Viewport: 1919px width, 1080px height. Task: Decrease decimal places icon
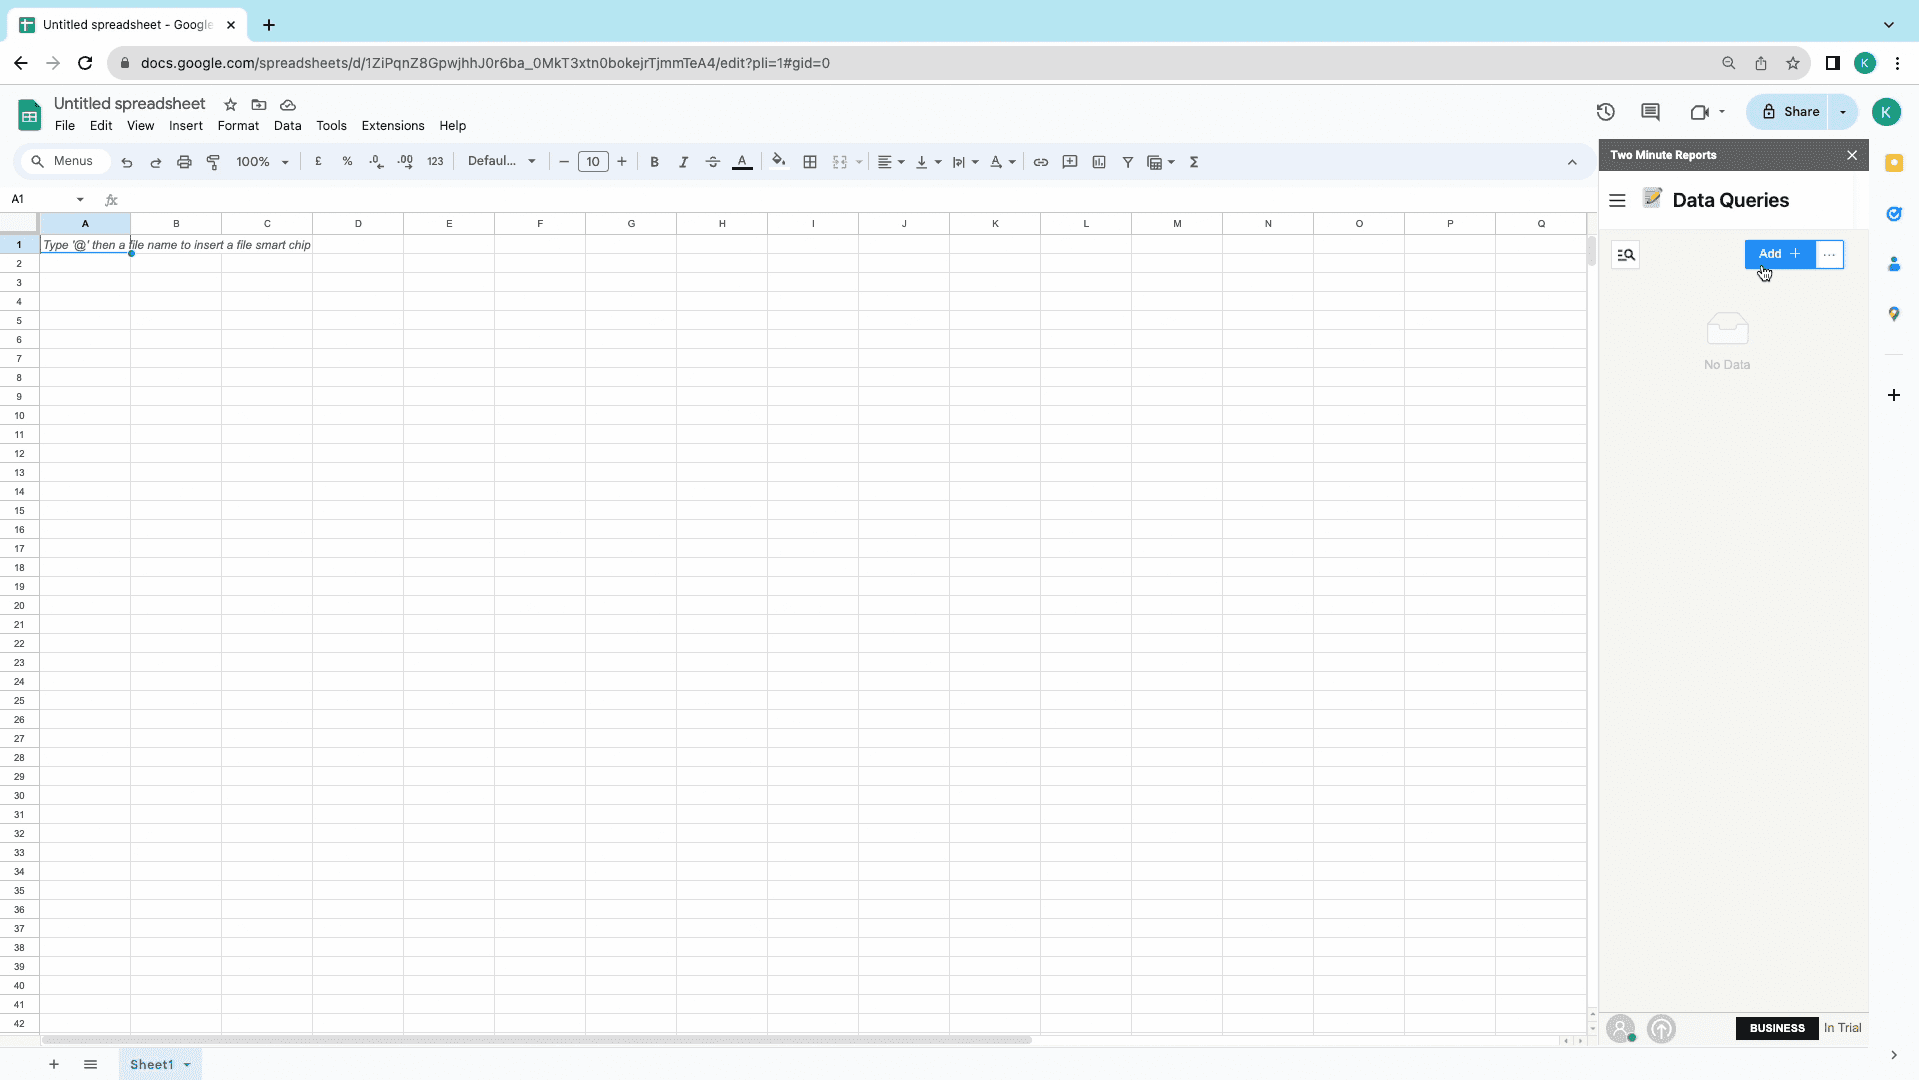(x=376, y=161)
